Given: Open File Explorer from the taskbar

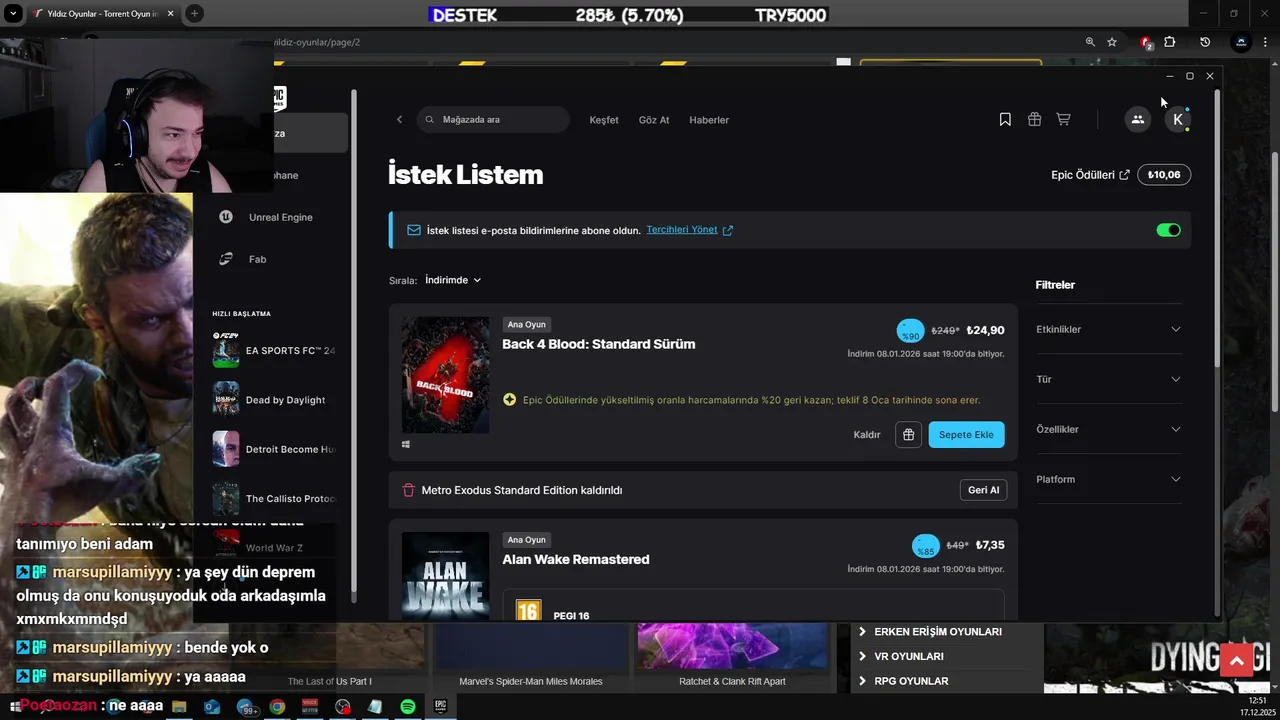Looking at the screenshot, I should (x=179, y=706).
